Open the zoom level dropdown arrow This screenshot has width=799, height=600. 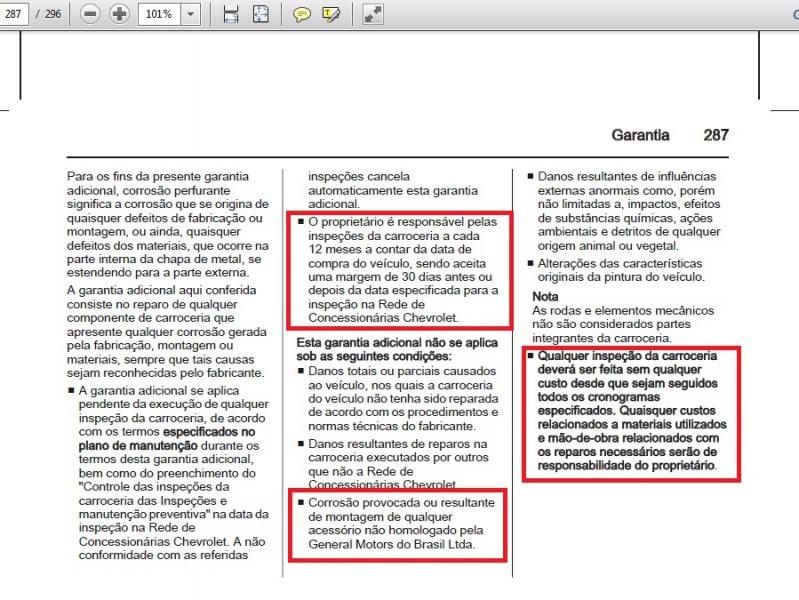pyautogui.click(x=191, y=14)
